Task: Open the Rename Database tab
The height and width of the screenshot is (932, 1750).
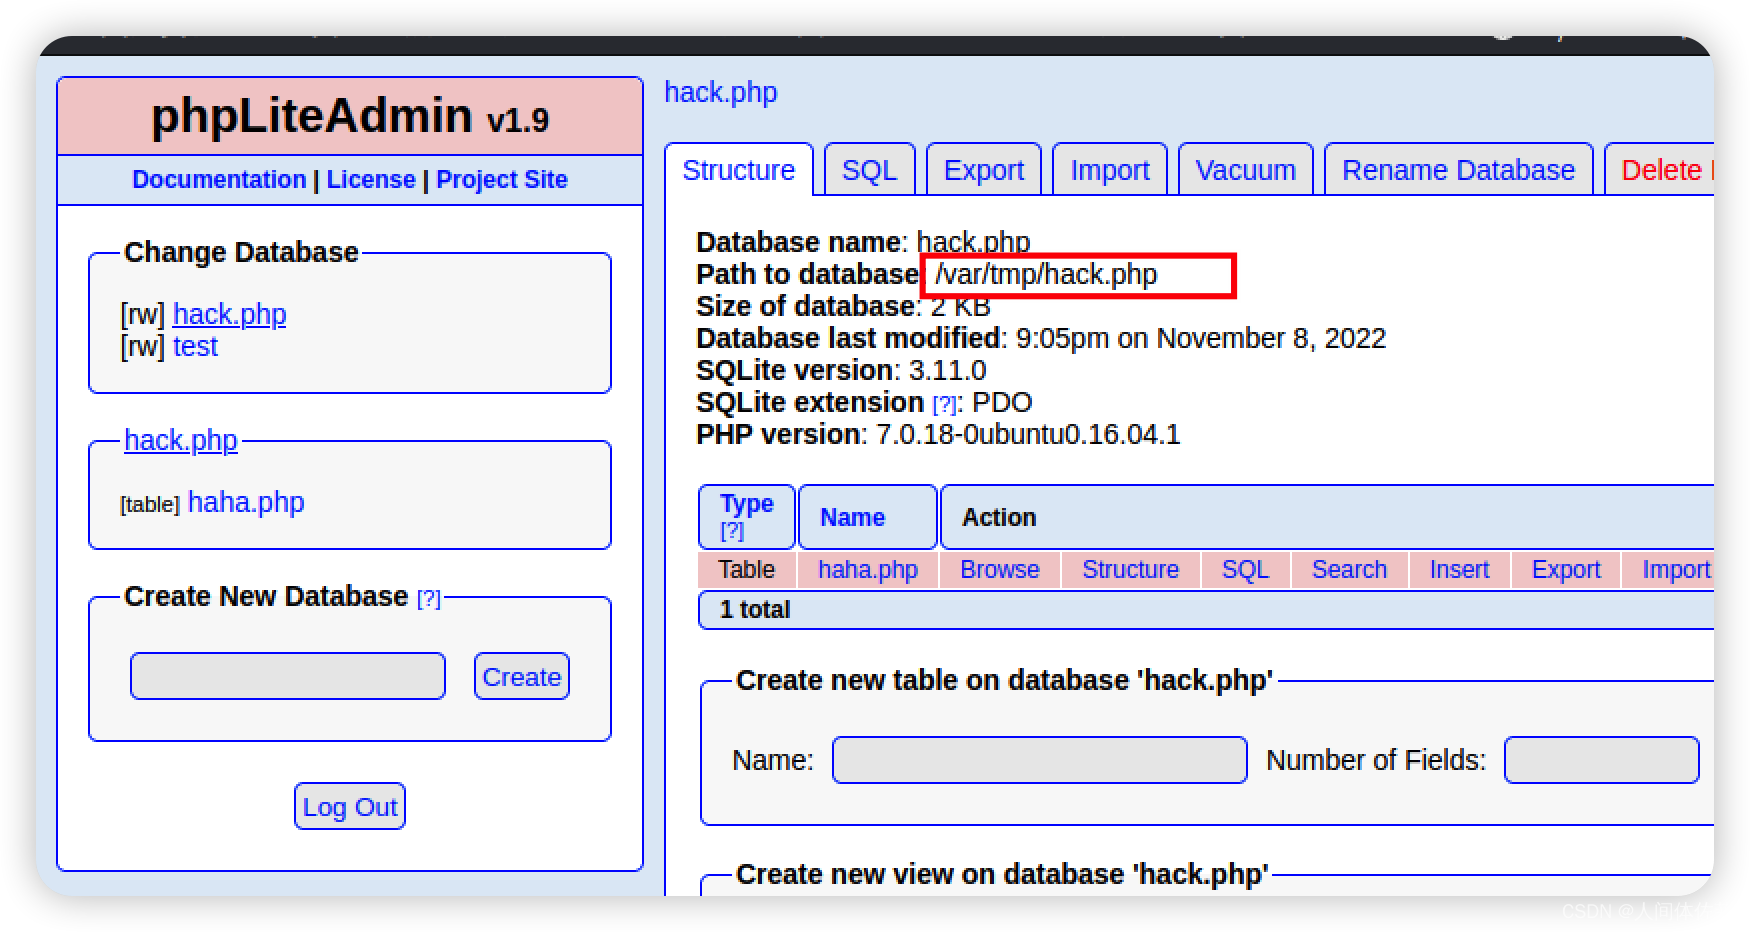Action: [1458, 170]
